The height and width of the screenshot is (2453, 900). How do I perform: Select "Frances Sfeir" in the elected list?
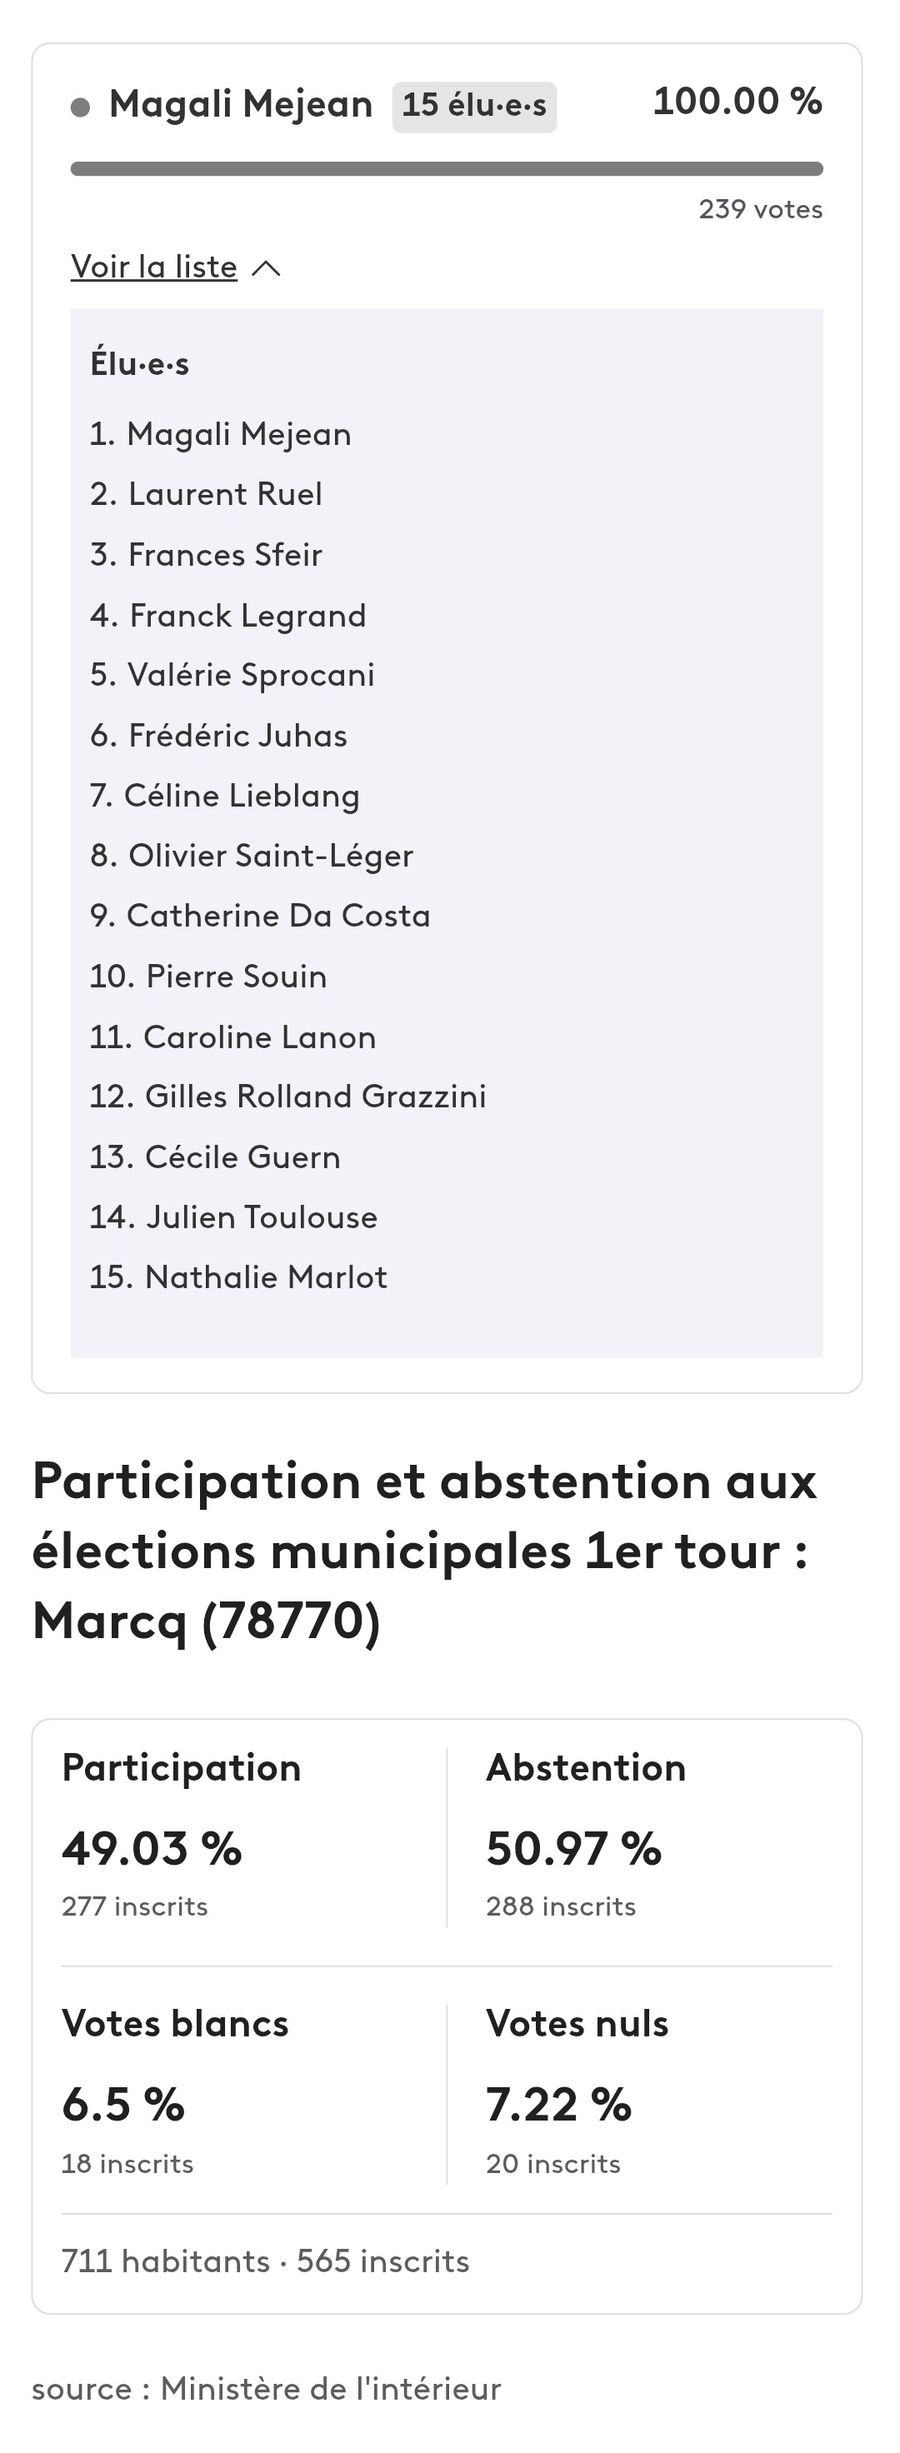point(225,554)
